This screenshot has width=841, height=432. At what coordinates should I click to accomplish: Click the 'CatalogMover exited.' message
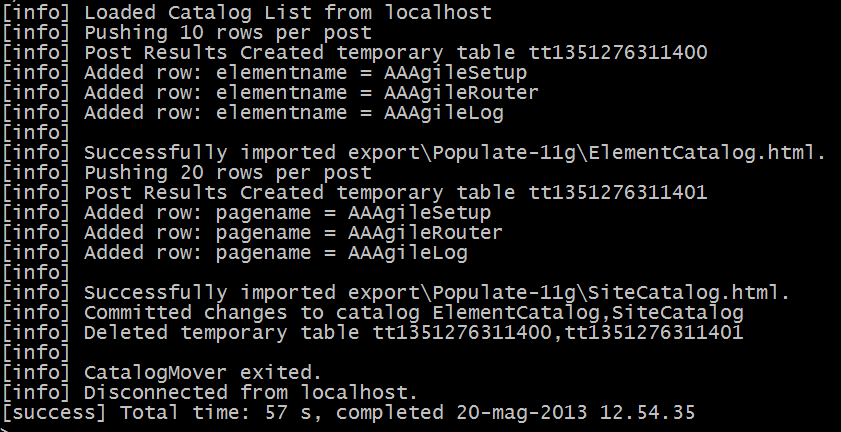coord(203,372)
